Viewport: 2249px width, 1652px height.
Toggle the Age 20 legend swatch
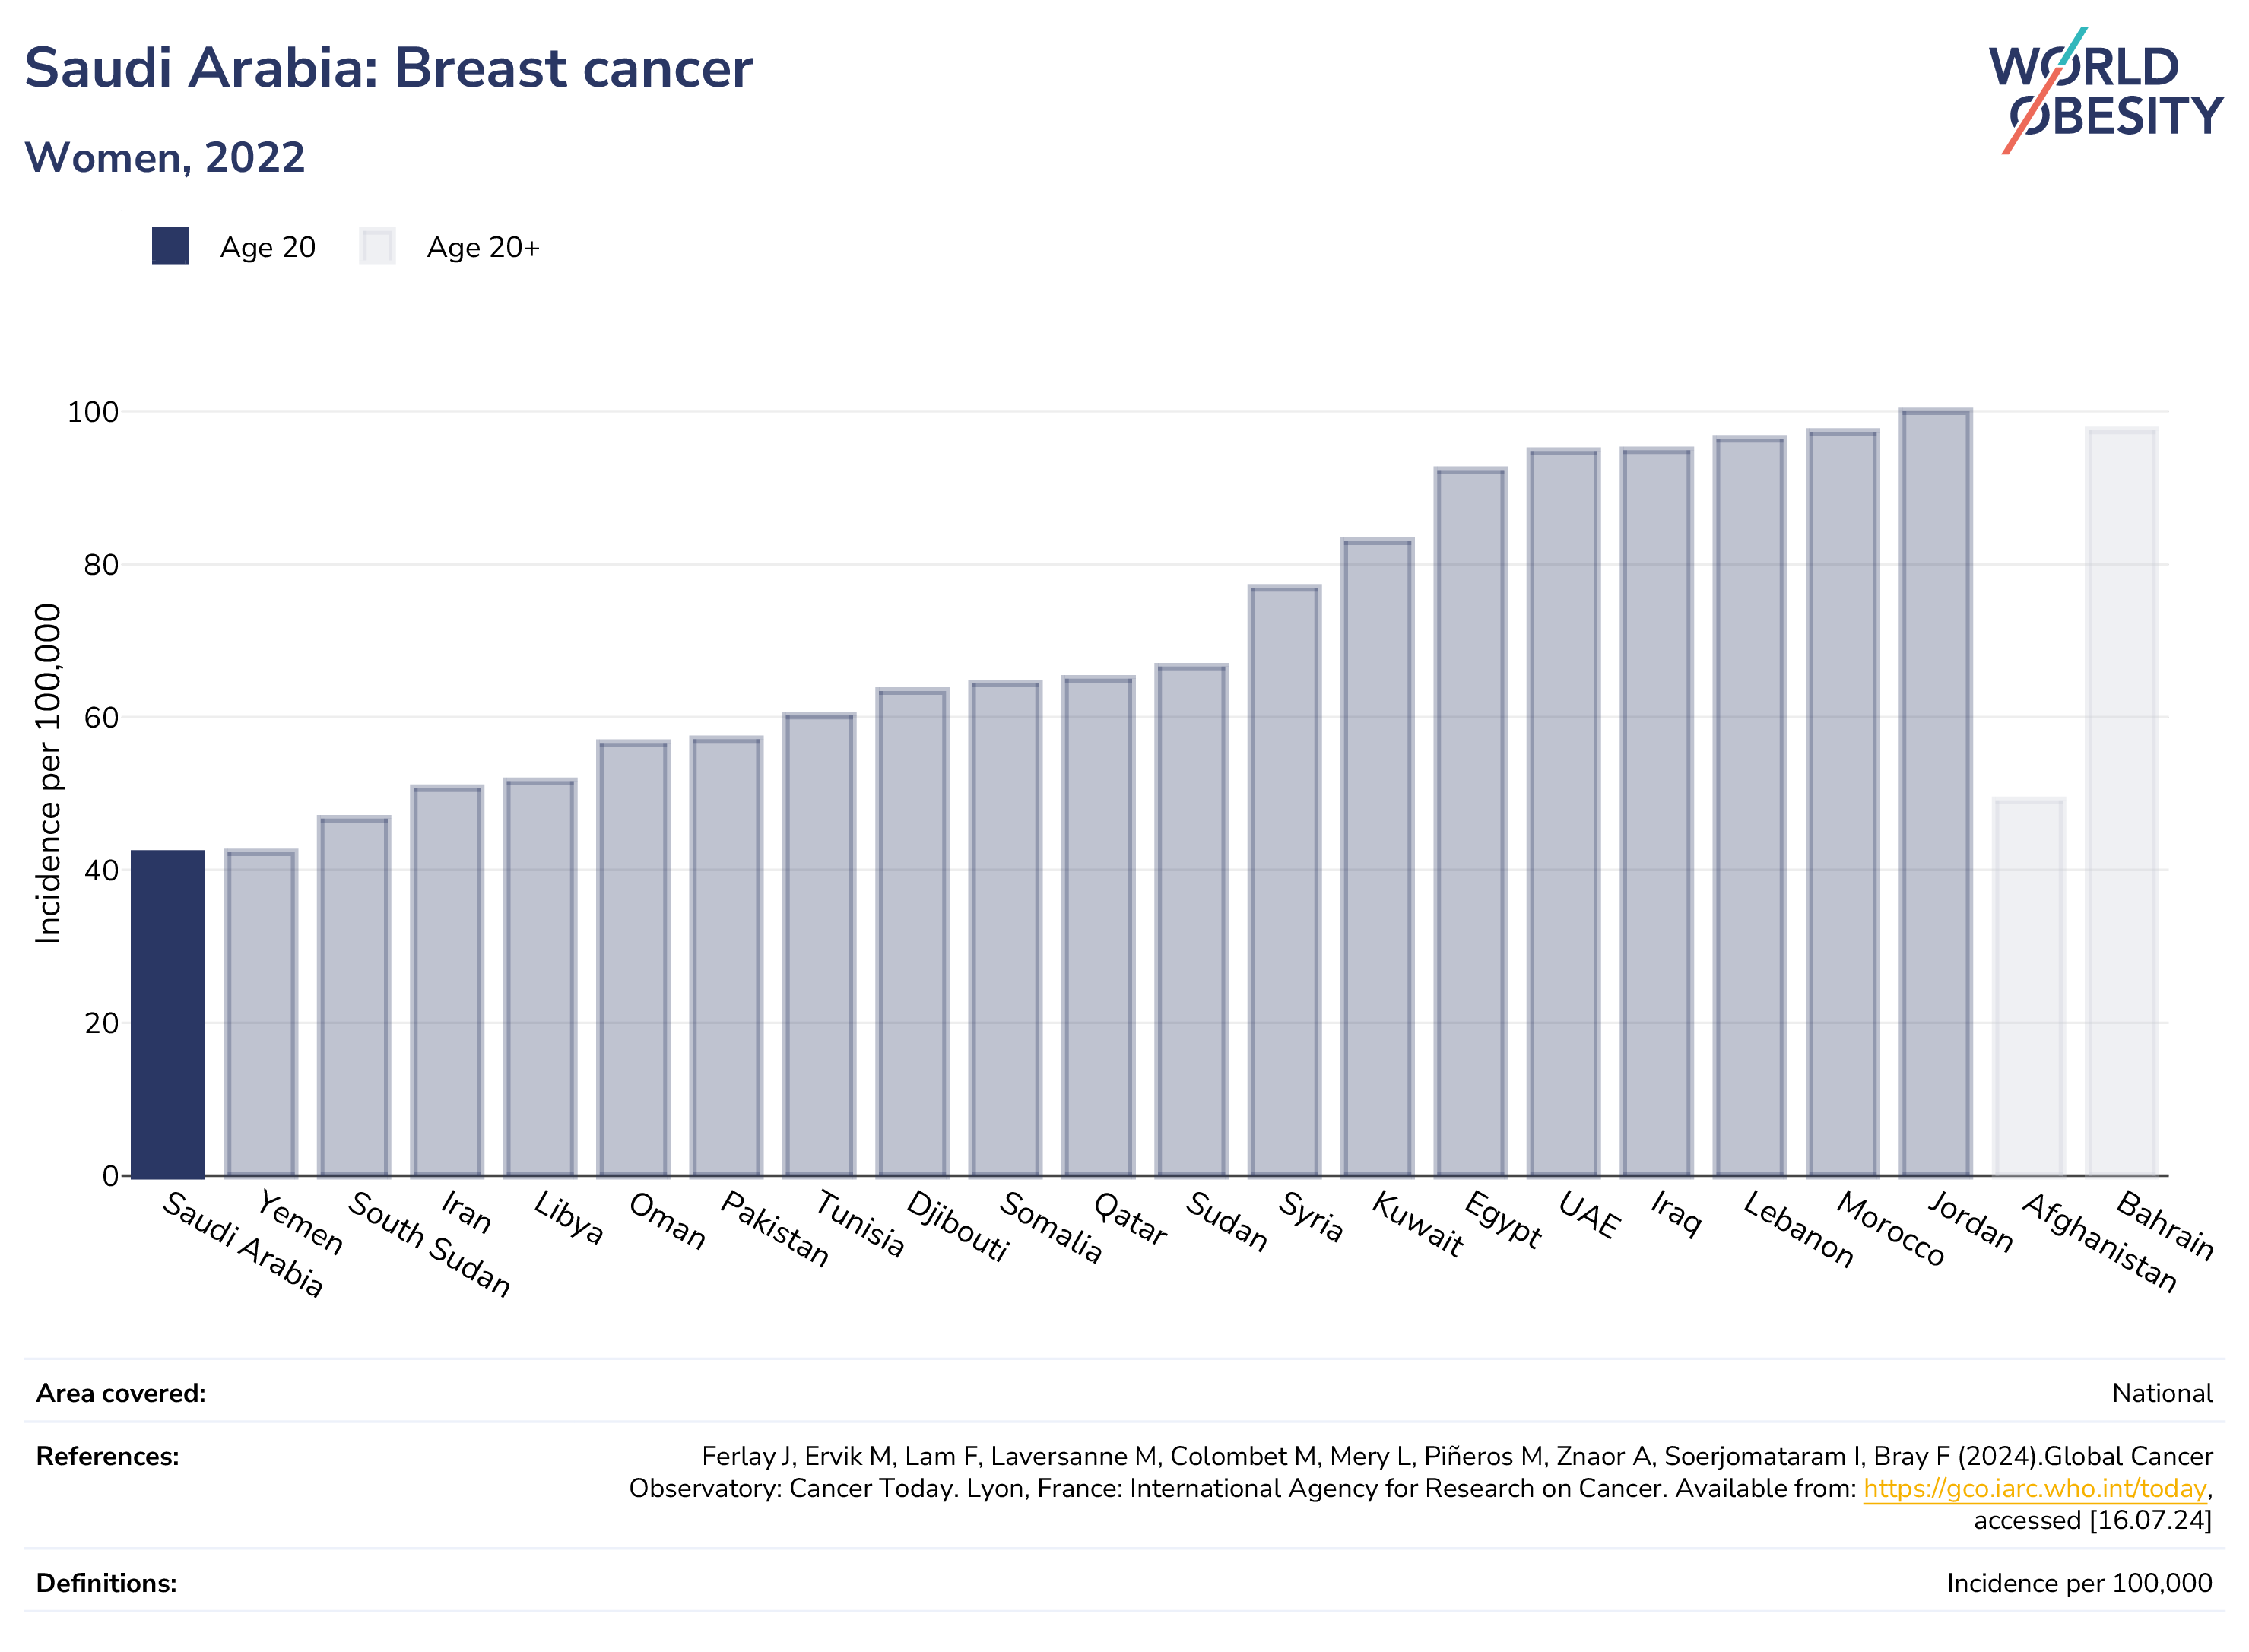click(x=170, y=246)
